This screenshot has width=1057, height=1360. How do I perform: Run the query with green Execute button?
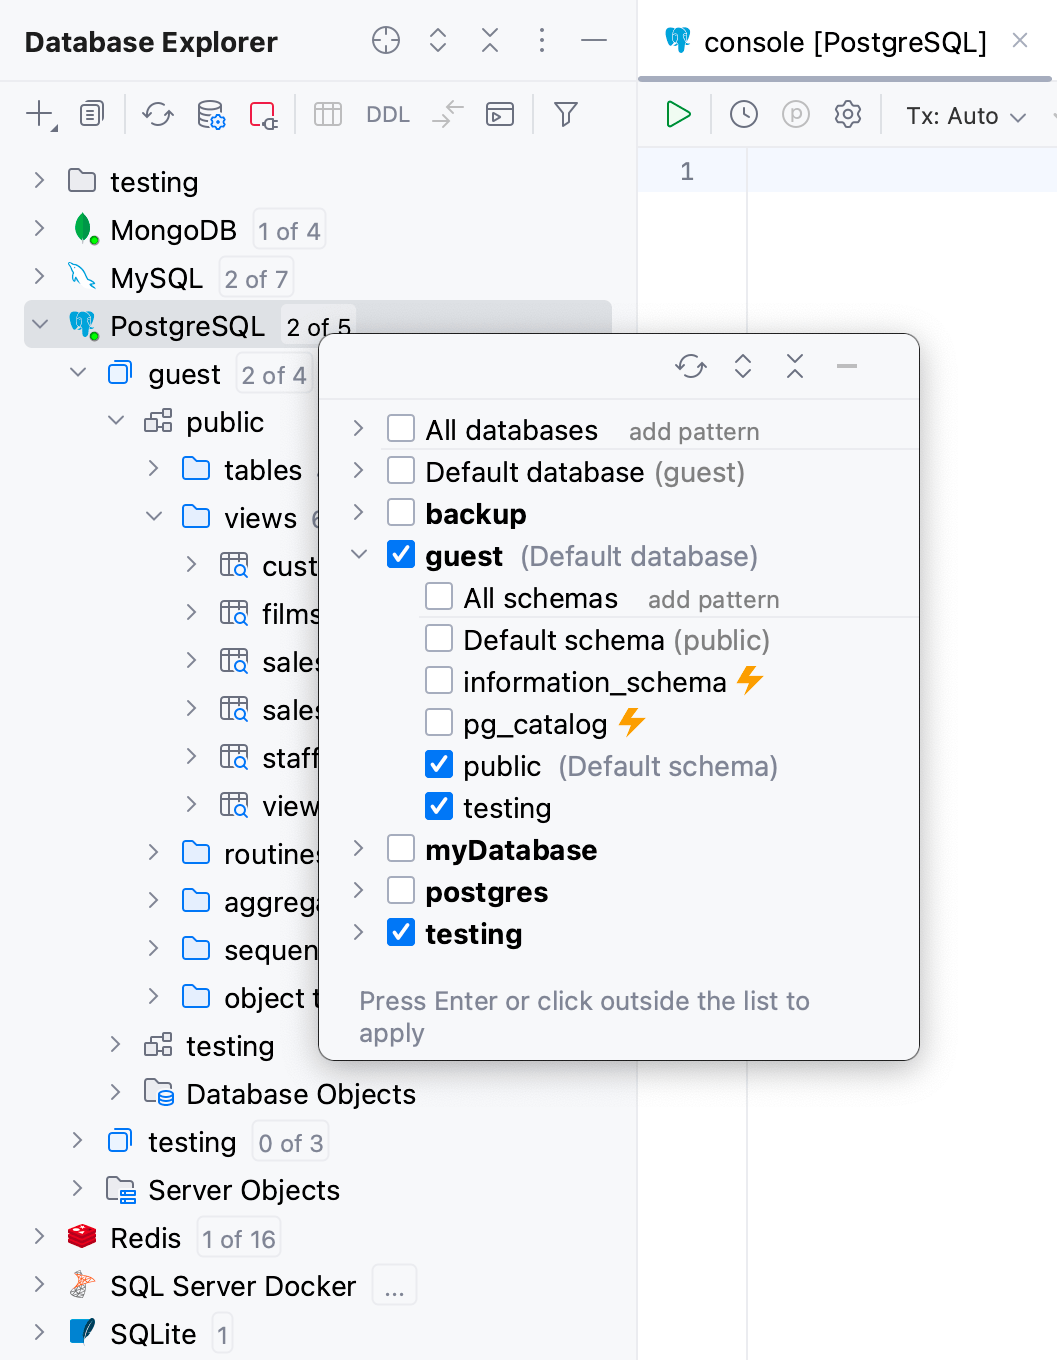(x=678, y=114)
